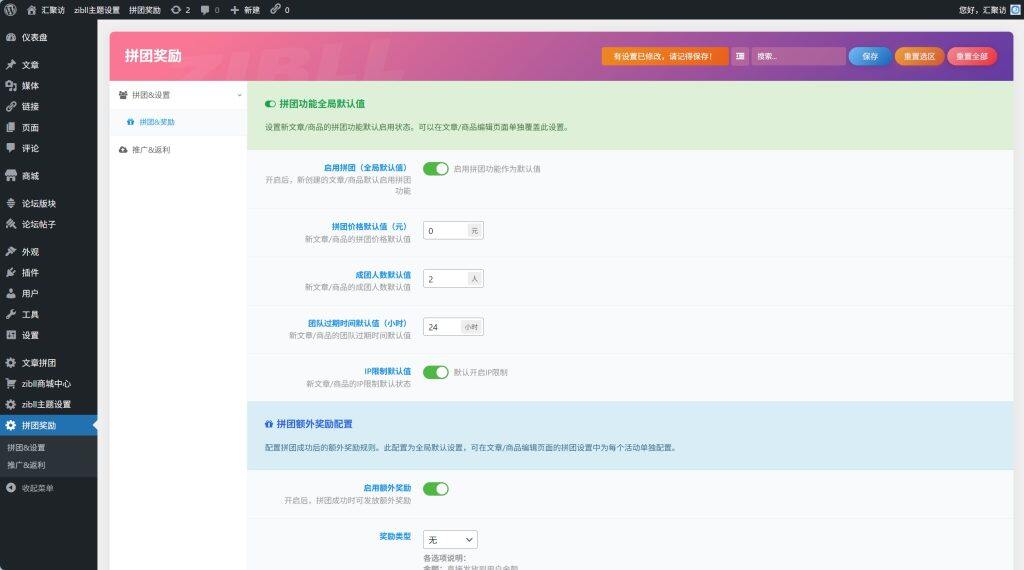
Task: Open 拼团&设置 submenu in admin sidebar
Action: pyautogui.click(x=26, y=447)
